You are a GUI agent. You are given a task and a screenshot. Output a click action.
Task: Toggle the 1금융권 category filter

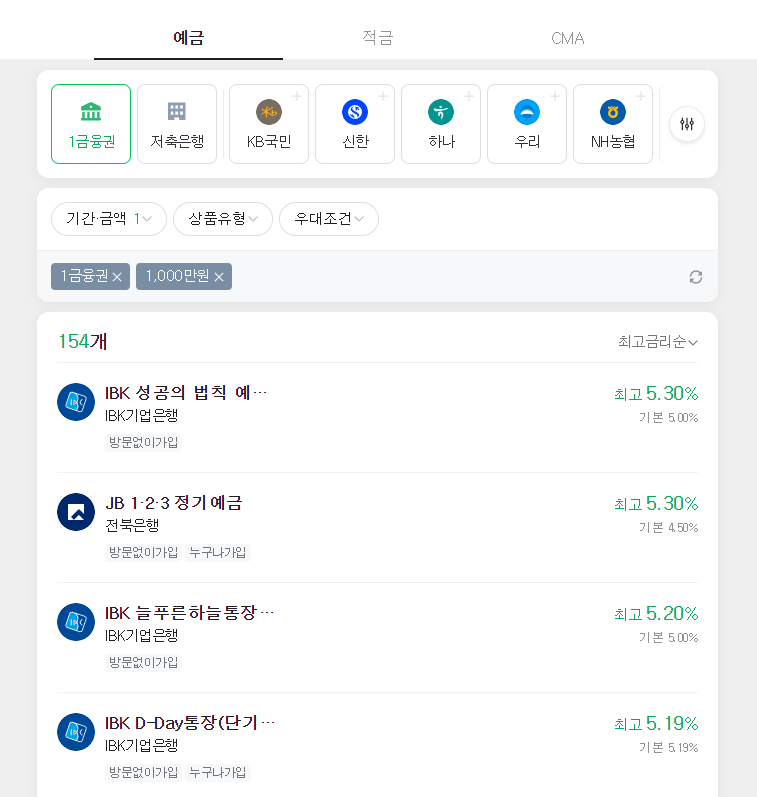[x=91, y=124]
